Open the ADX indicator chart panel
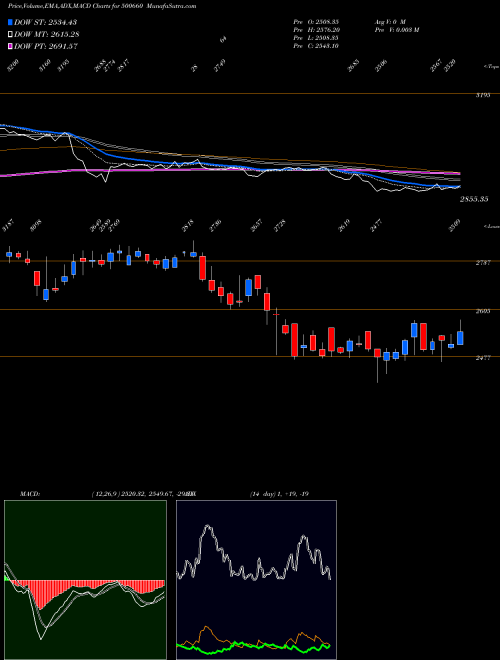The height and width of the screenshot is (660, 500). (x=256, y=580)
